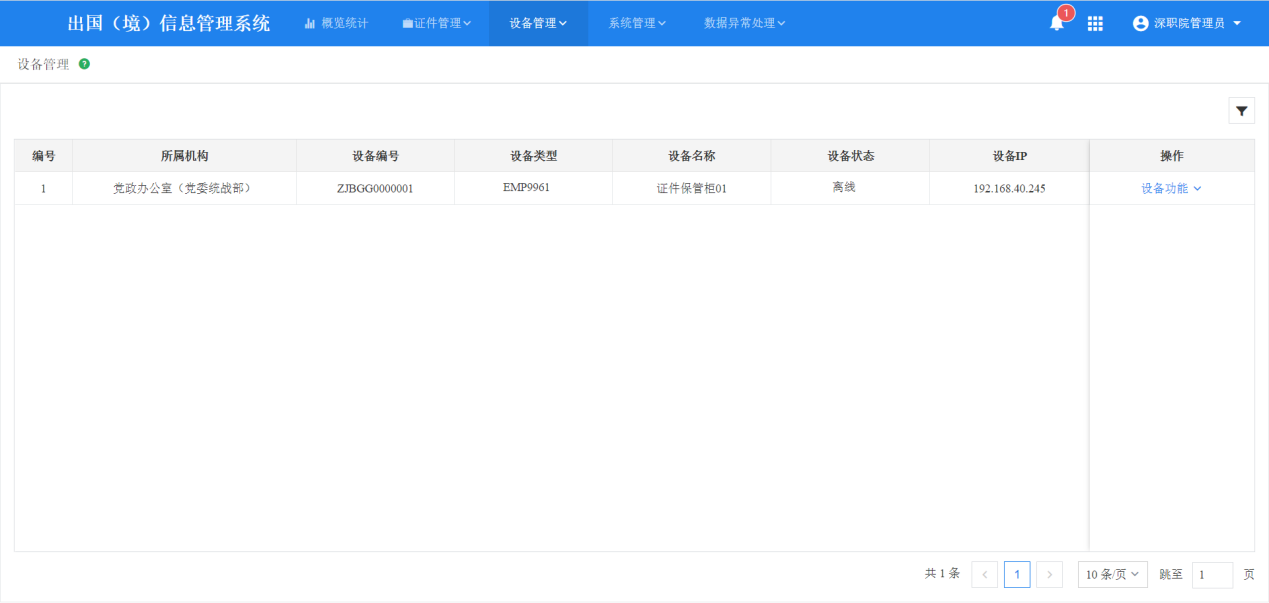The height and width of the screenshot is (603, 1269).
Task: Open the 10 条/页 page size selector
Action: click(1112, 574)
